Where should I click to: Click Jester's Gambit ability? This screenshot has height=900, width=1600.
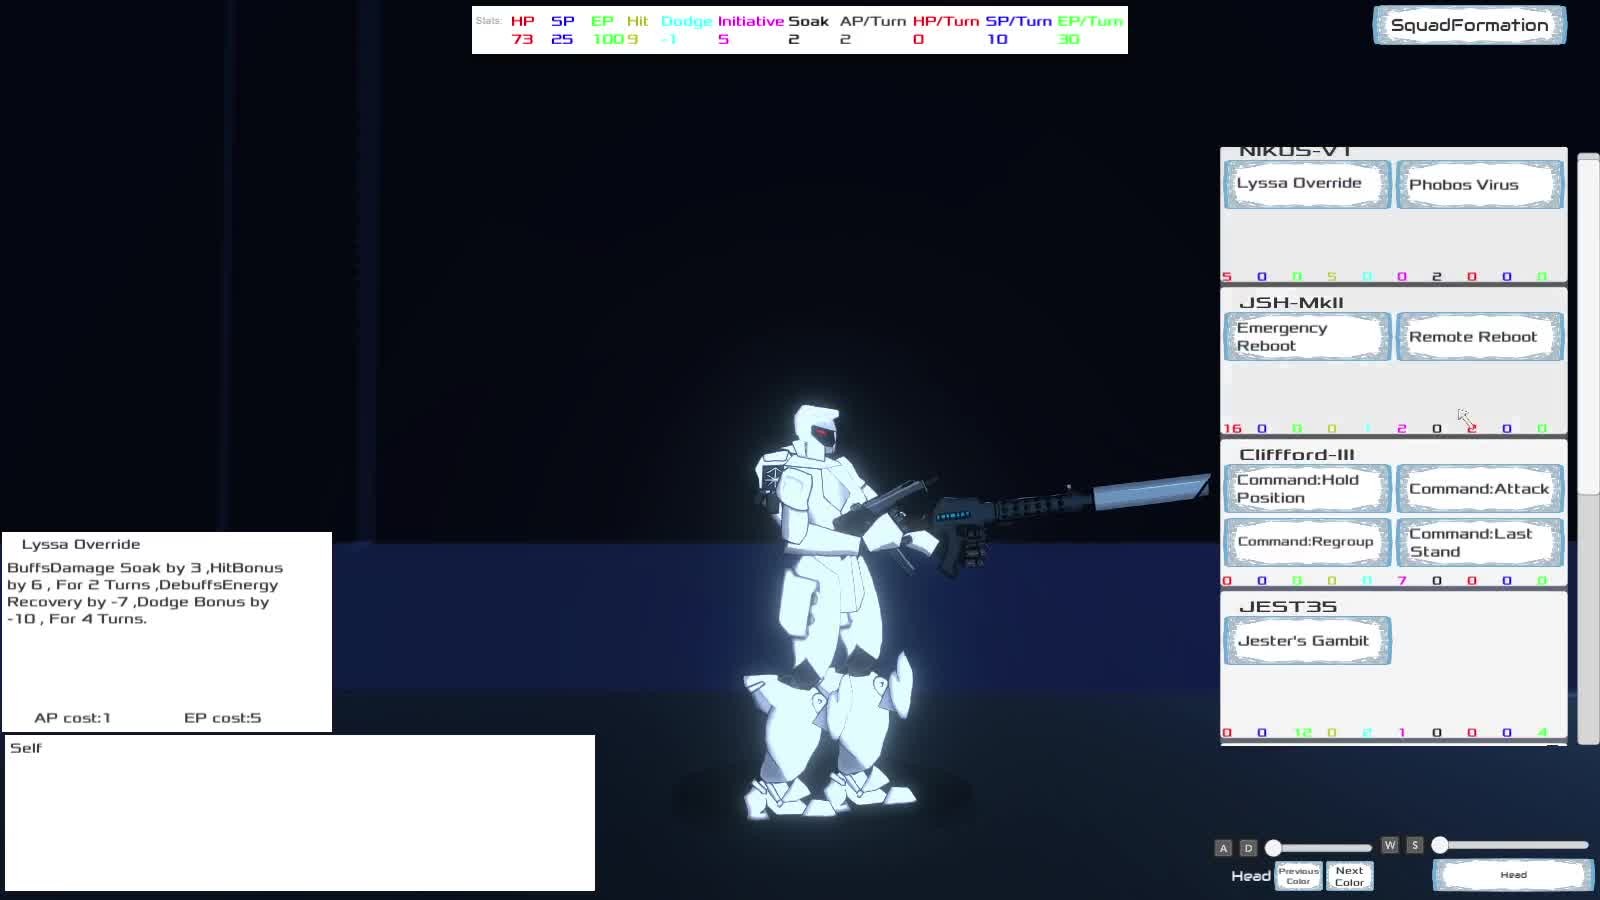pos(1306,641)
